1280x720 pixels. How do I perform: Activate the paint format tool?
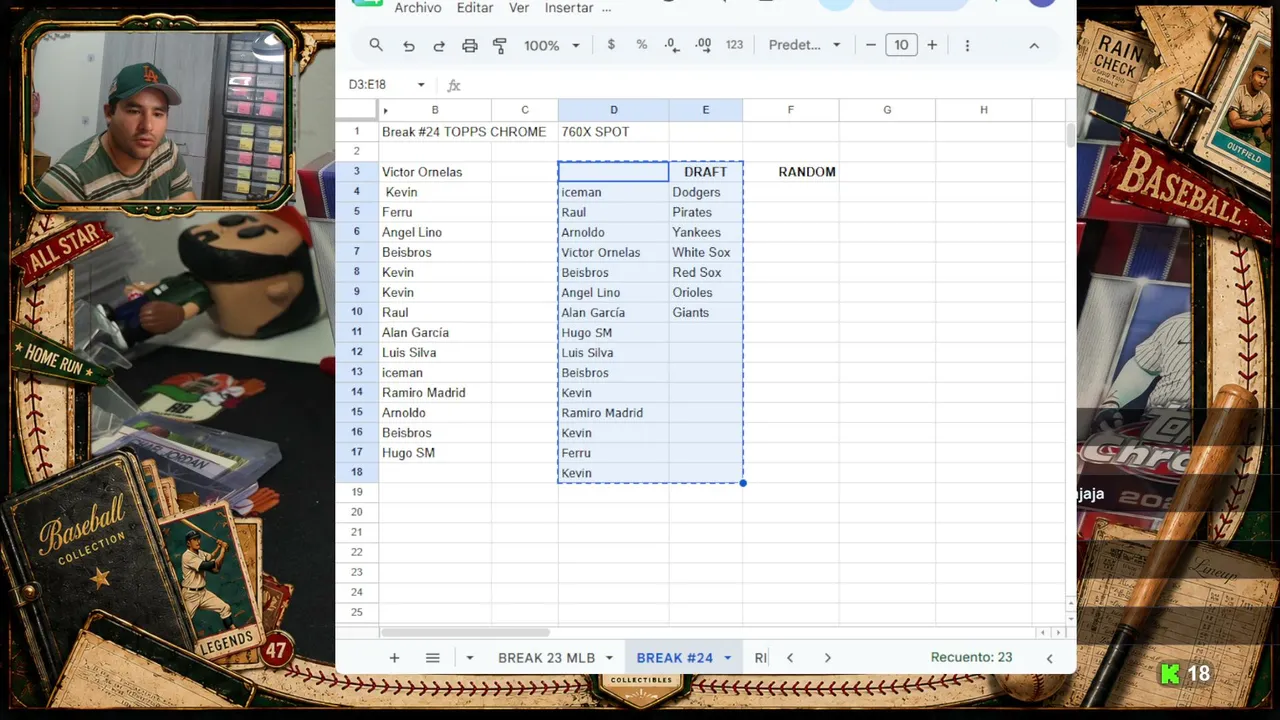click(500, 45)
